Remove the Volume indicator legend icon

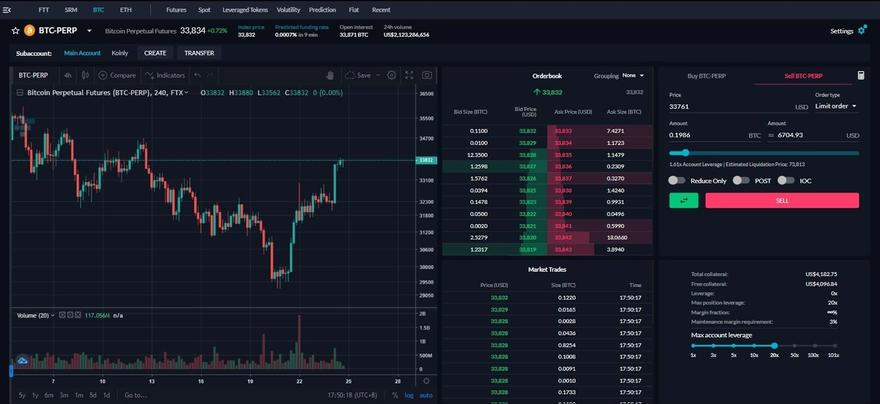click(77, 315)
